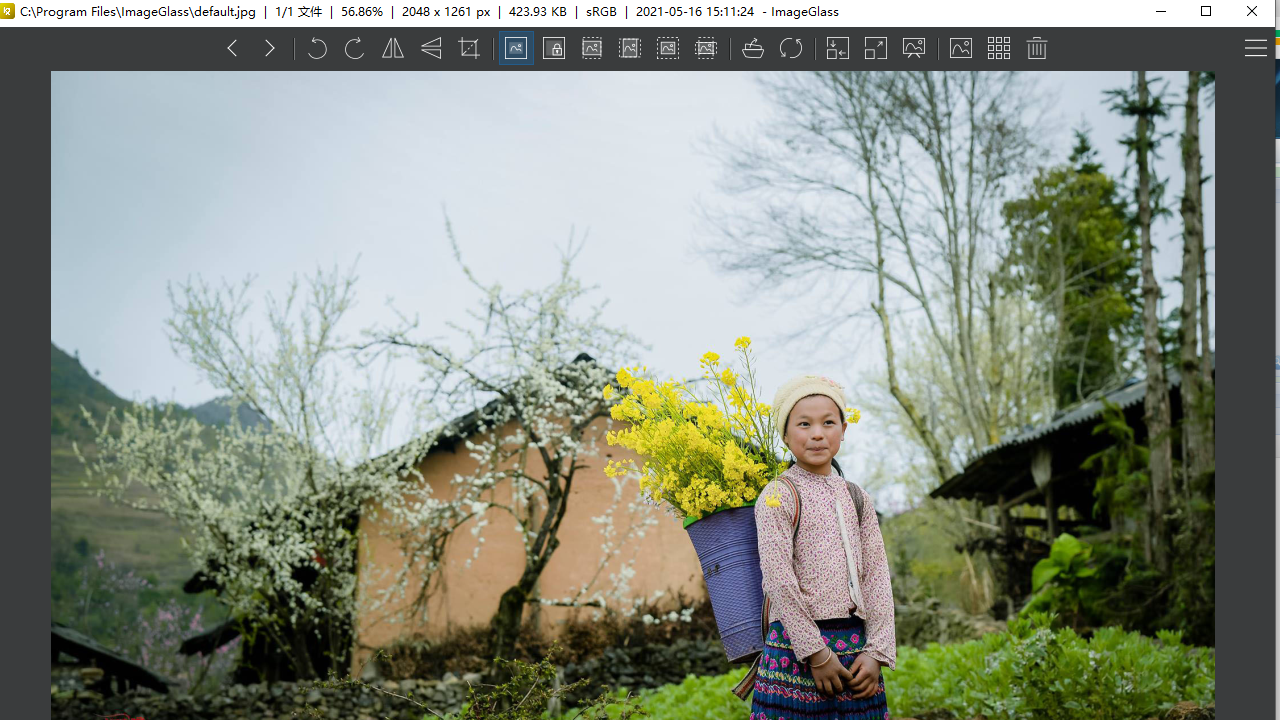Open the ImageGlass window menu via app icon
The height and width of the screenshot is (720, 1280).
point(8,11)
